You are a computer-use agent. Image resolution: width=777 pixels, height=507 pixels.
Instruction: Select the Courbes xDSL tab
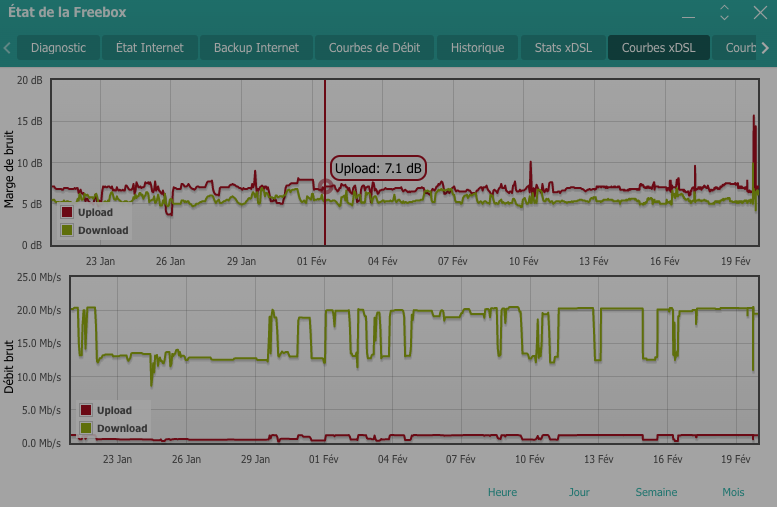click(x=658, y=48)
